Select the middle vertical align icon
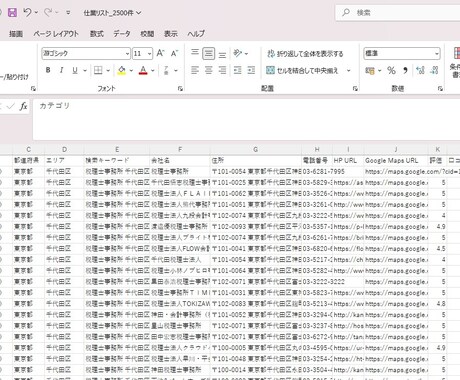The width and height of the screenshot is (460, 380). 209,53
